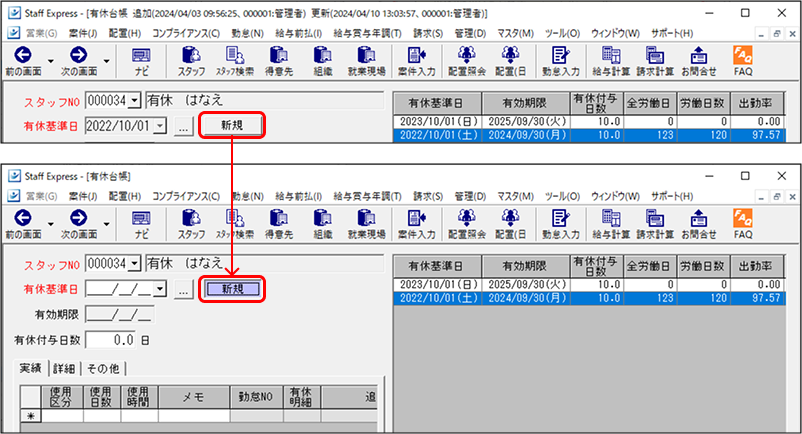Go to previous screen in upper window
The height and width of the screenshot is (434, 802).
(23, 61)
